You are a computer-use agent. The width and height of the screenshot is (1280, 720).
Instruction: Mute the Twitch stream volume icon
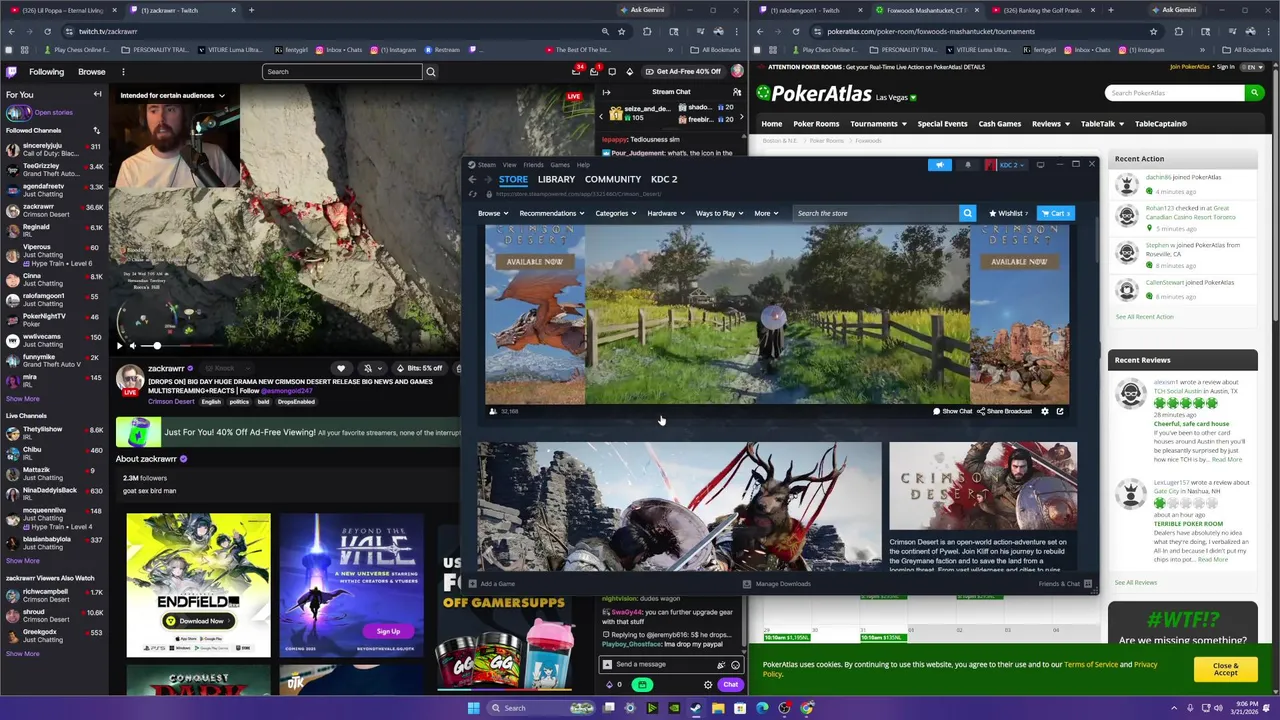[x=133, y=345]
